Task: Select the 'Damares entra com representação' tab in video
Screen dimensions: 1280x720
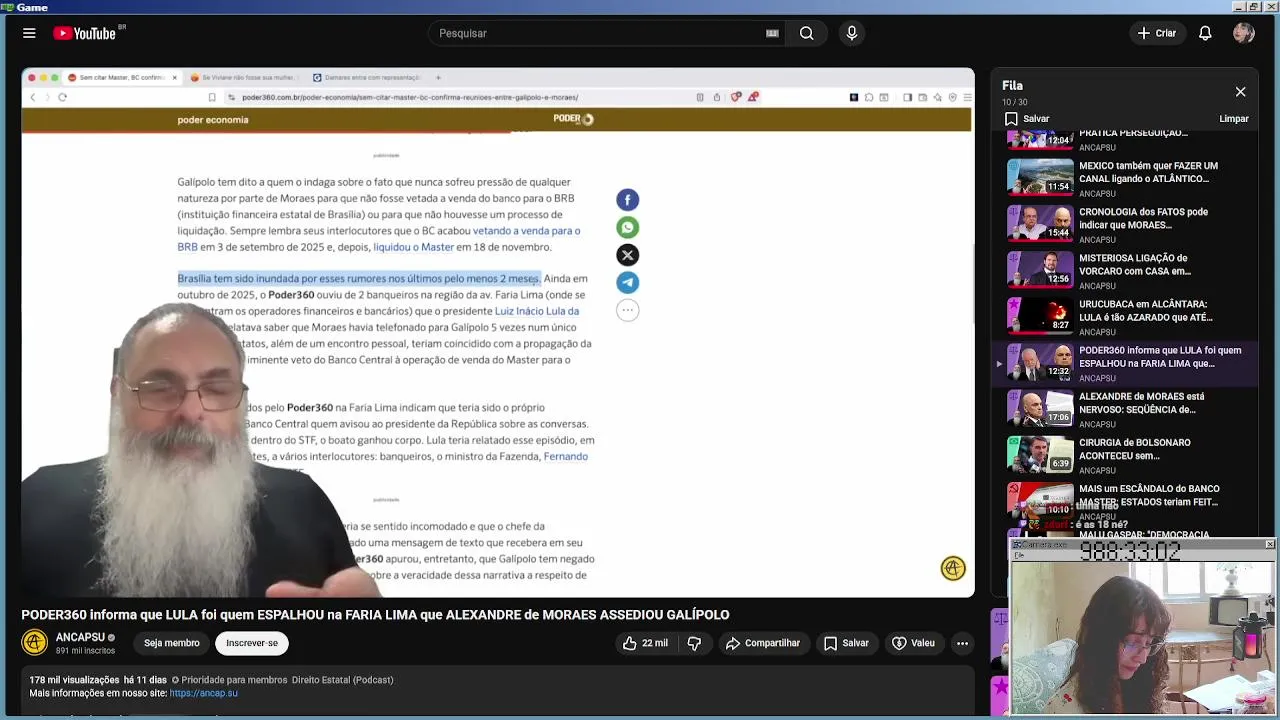Action: tap(367, 77)
